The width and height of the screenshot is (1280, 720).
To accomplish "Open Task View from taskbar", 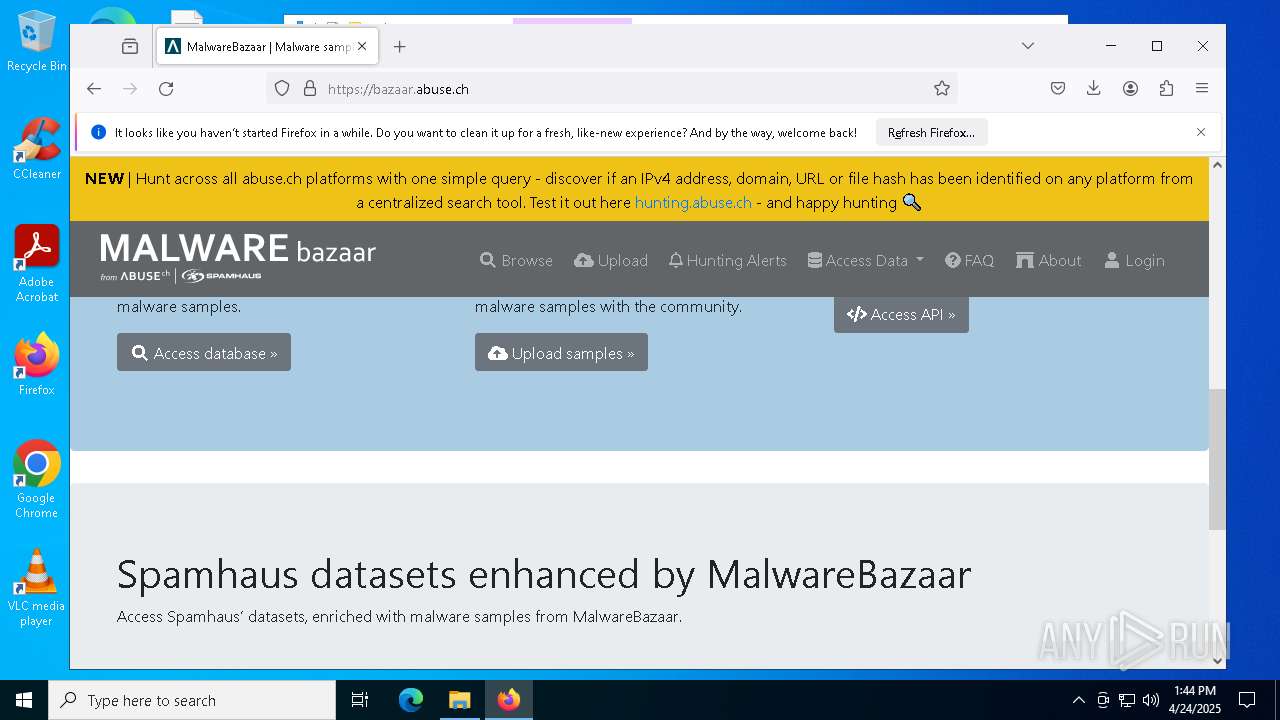I will click(x=360, y=700).
